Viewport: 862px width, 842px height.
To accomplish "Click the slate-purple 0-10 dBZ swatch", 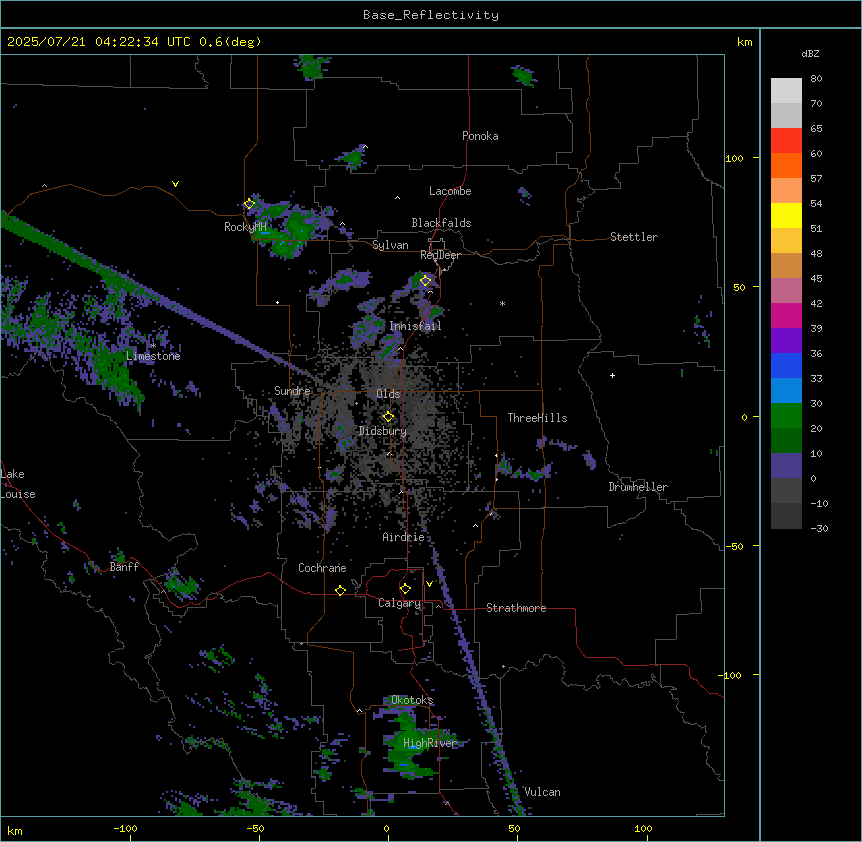I will pyautogui.click(x=786, y=466).
